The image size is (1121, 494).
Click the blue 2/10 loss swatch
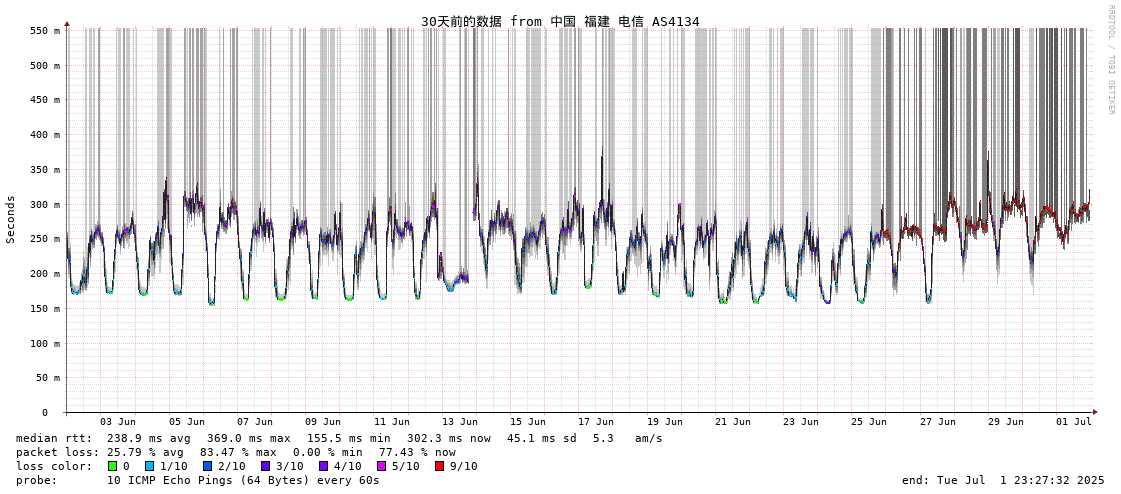(207, 467)
